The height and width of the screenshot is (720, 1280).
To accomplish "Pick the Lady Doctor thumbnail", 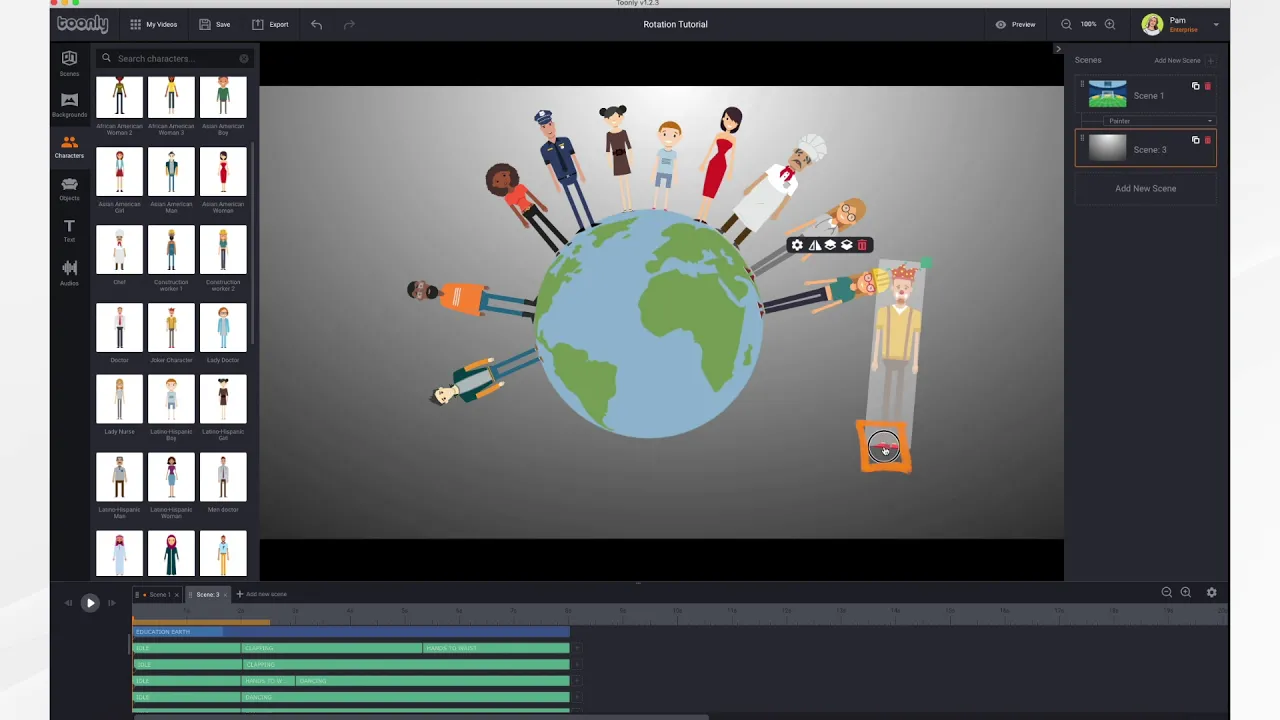I will pyautogui.click(x=223, y=327).
